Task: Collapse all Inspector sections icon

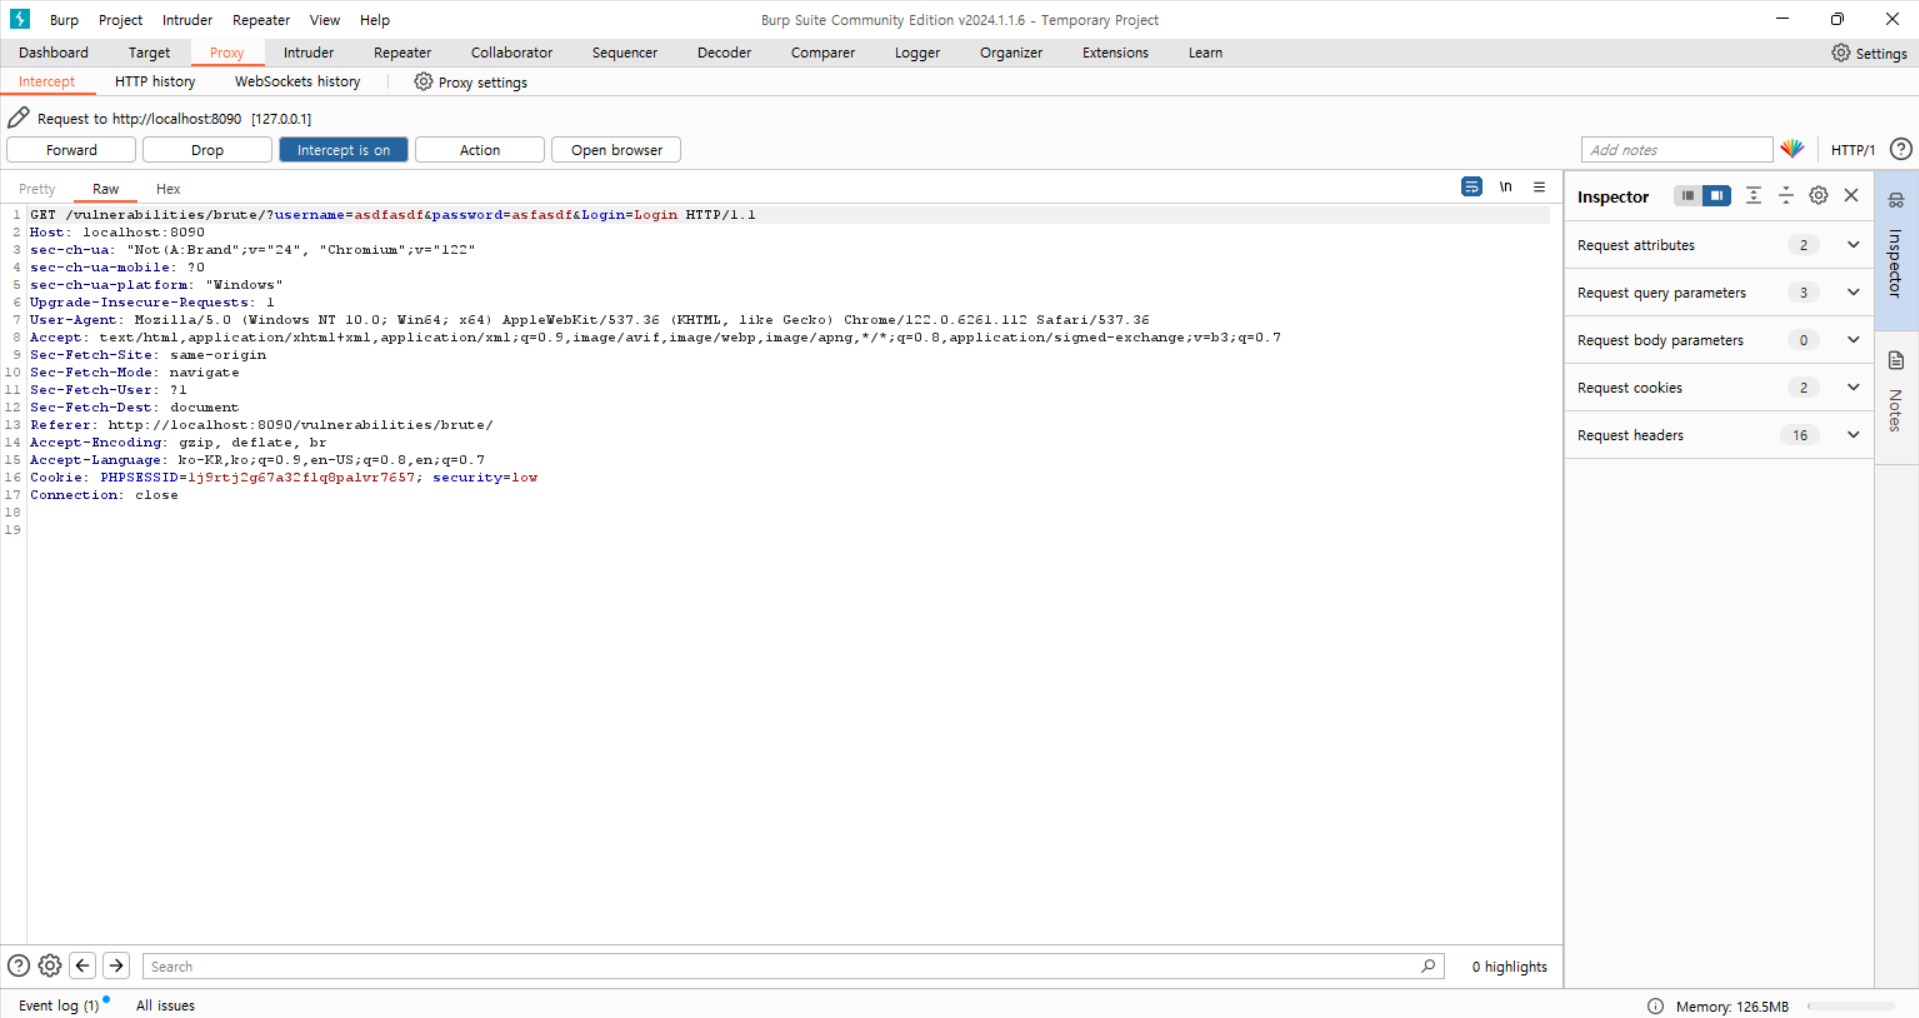Action: tap(1785, 196)
